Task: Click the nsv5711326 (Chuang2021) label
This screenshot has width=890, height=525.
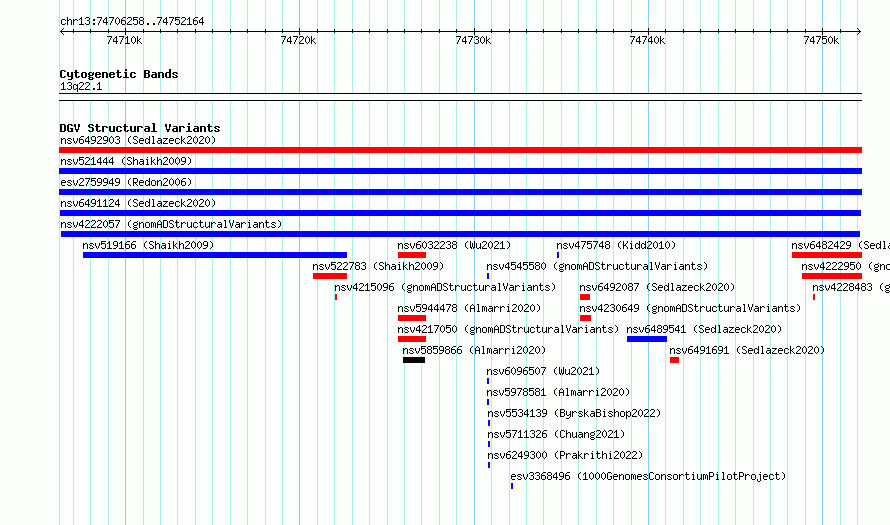Action: click(x=556, y=434)
